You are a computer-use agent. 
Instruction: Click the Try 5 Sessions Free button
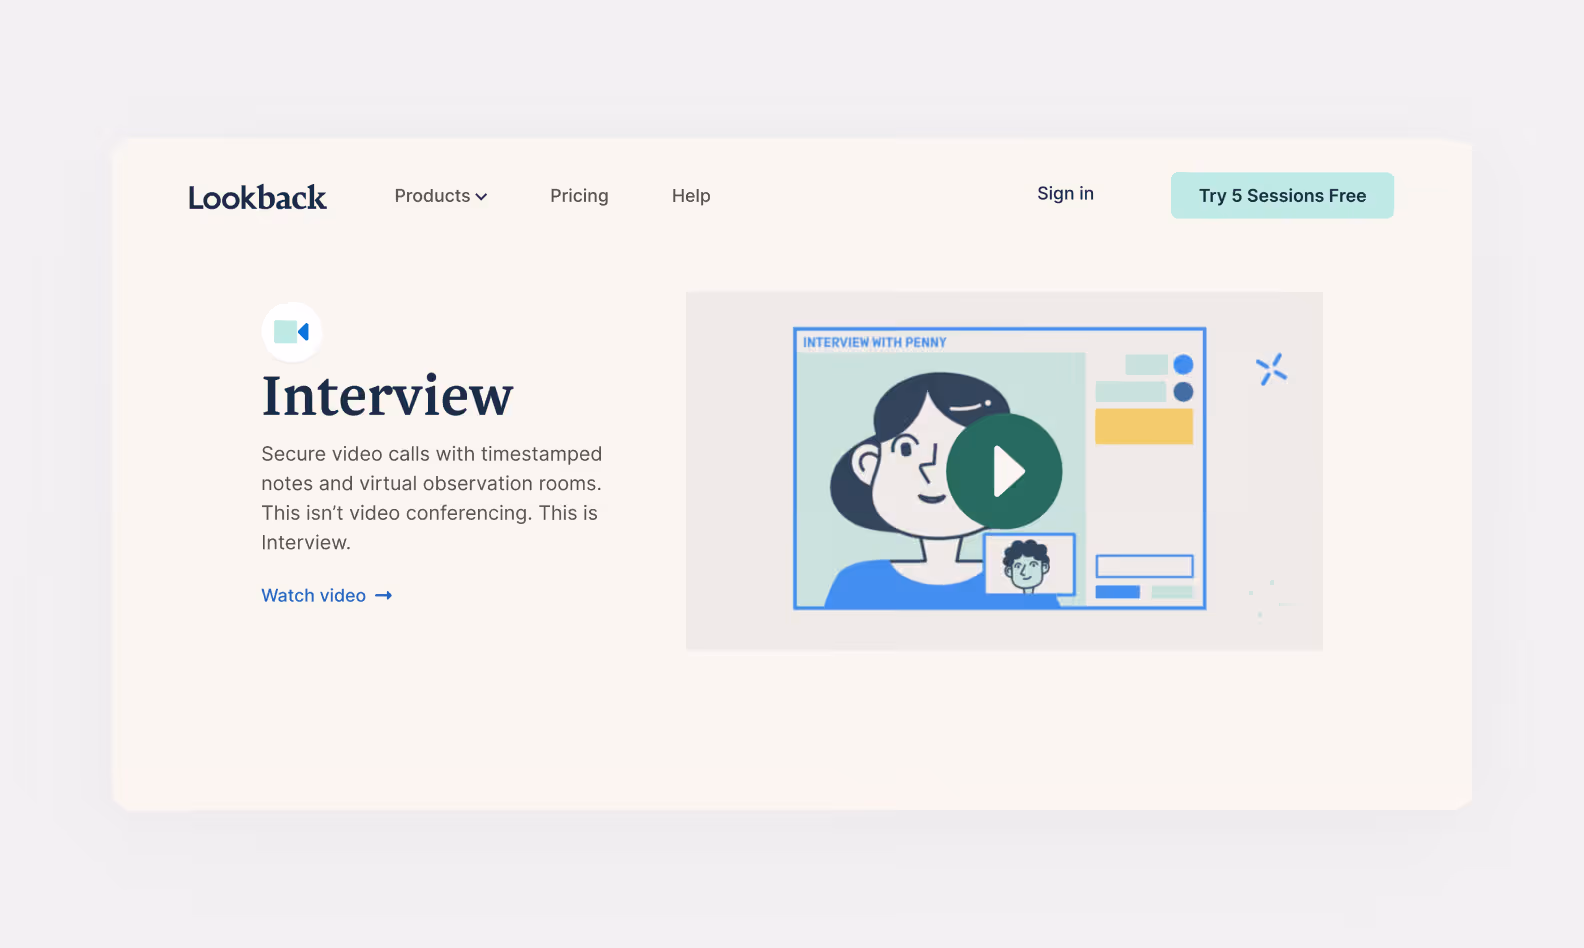click(x=1282, y=195)
